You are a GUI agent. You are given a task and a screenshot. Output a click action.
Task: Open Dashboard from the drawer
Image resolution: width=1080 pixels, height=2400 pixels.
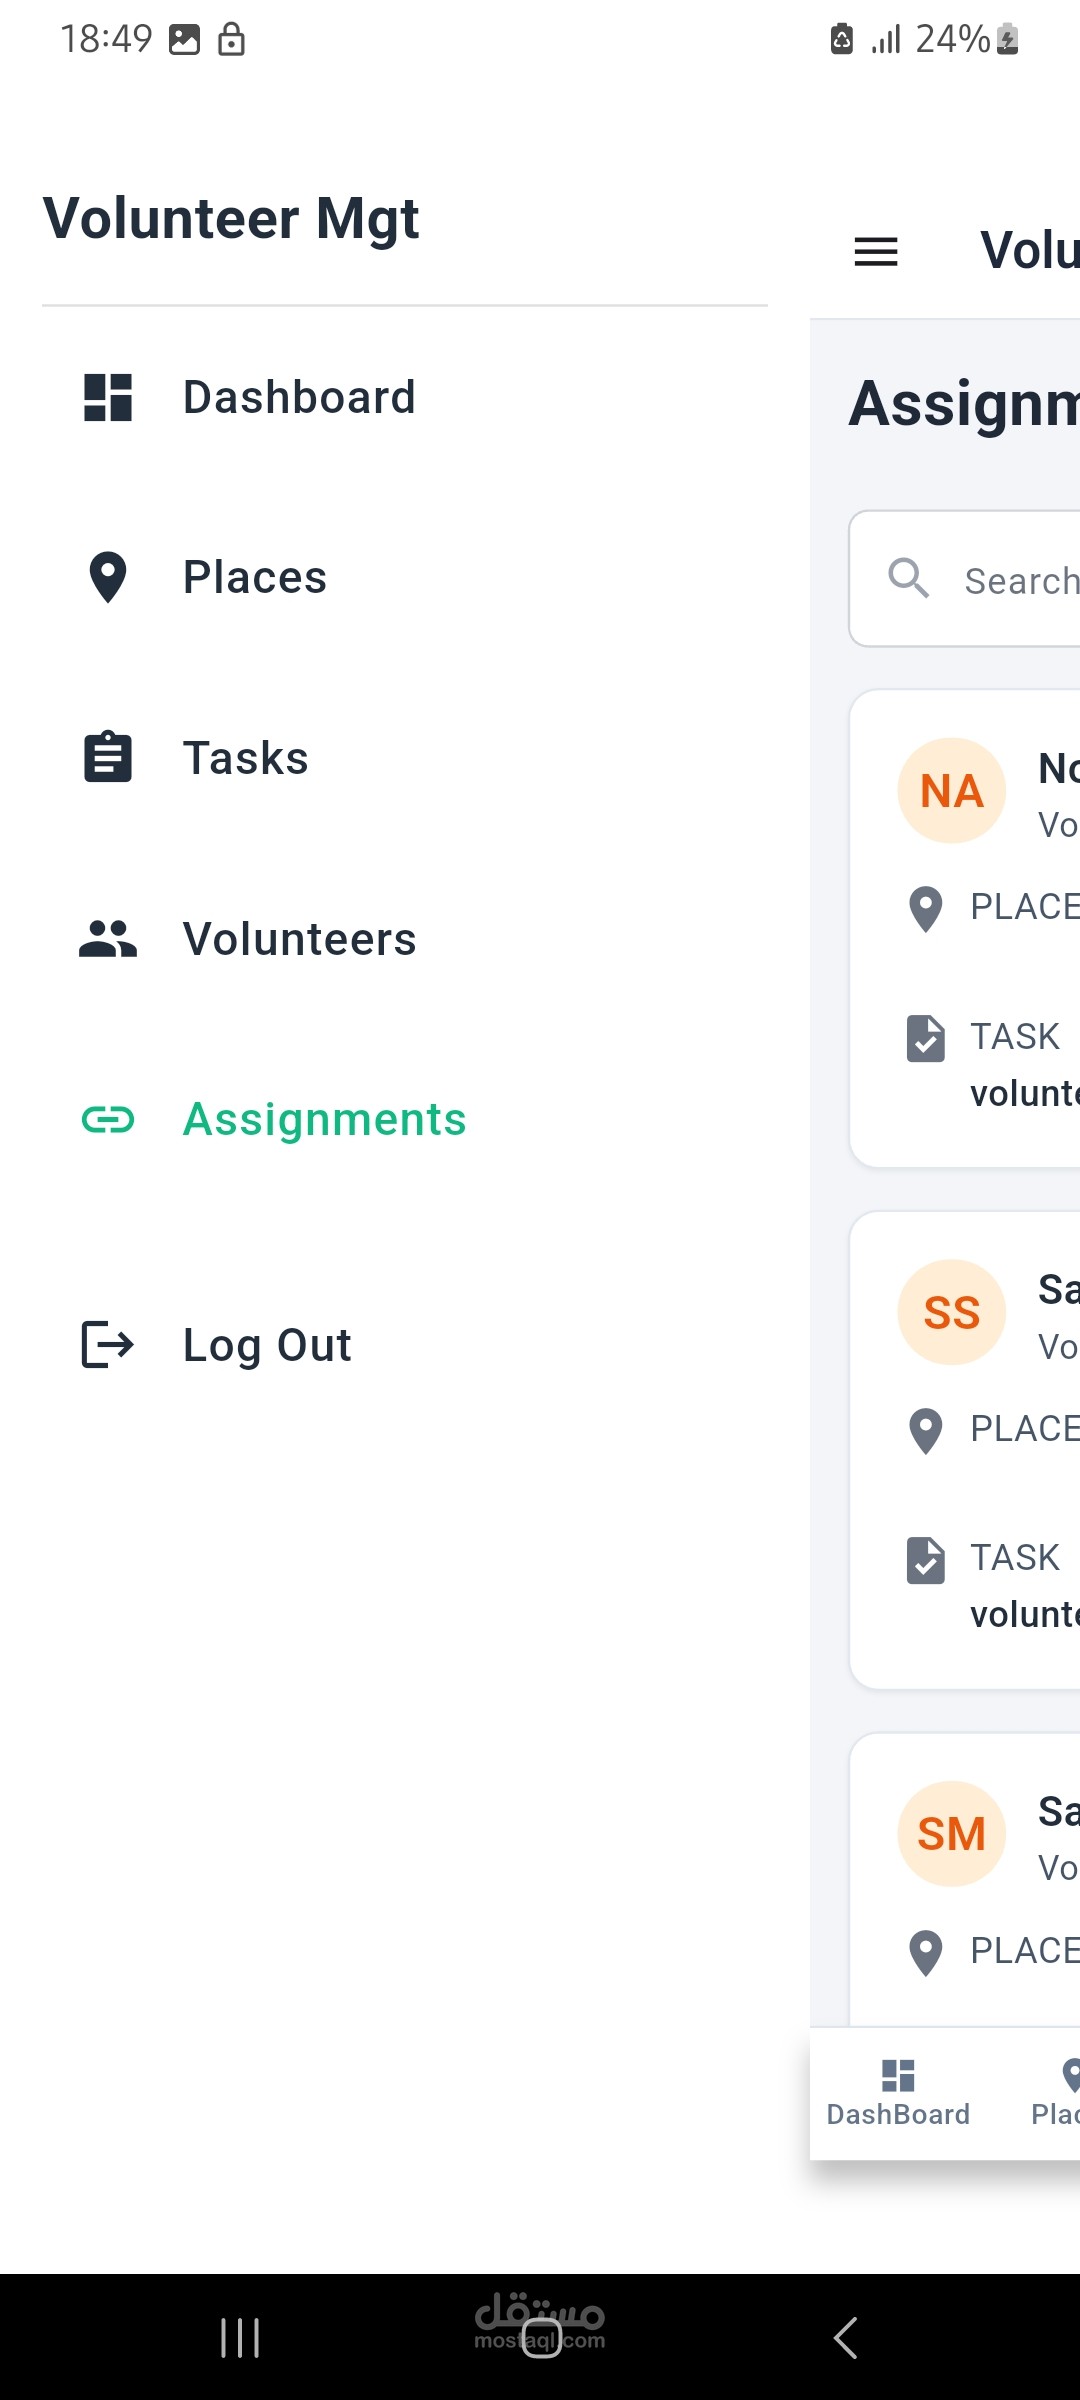405,397
